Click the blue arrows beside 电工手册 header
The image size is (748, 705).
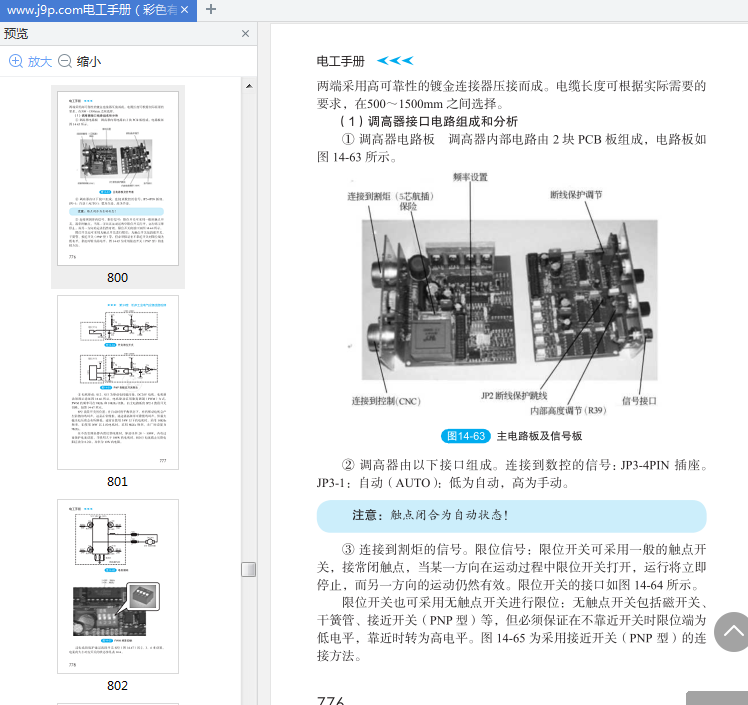395,61
